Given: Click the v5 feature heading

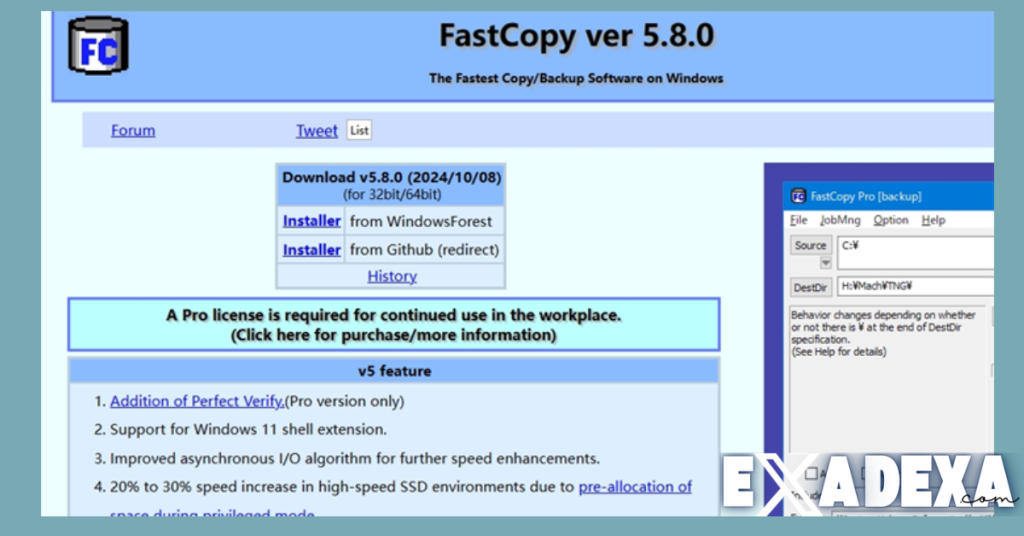Looking at the screenshot, I should pos(394,371).
